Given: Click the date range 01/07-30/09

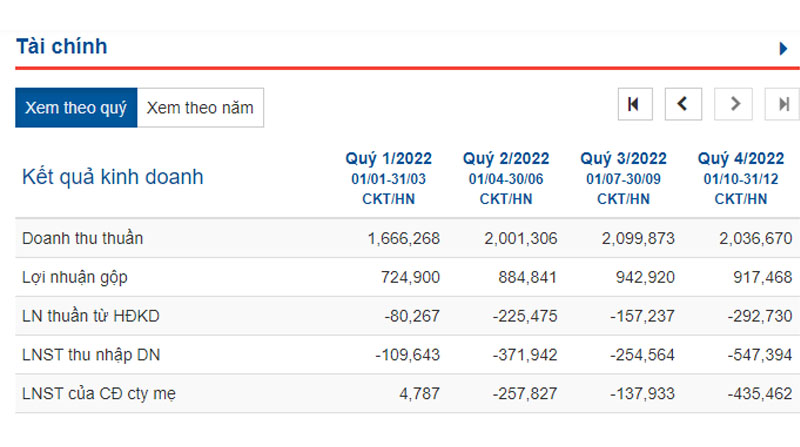Looking at the screenshot, I should pyautogui.click(x=623, y=179).
